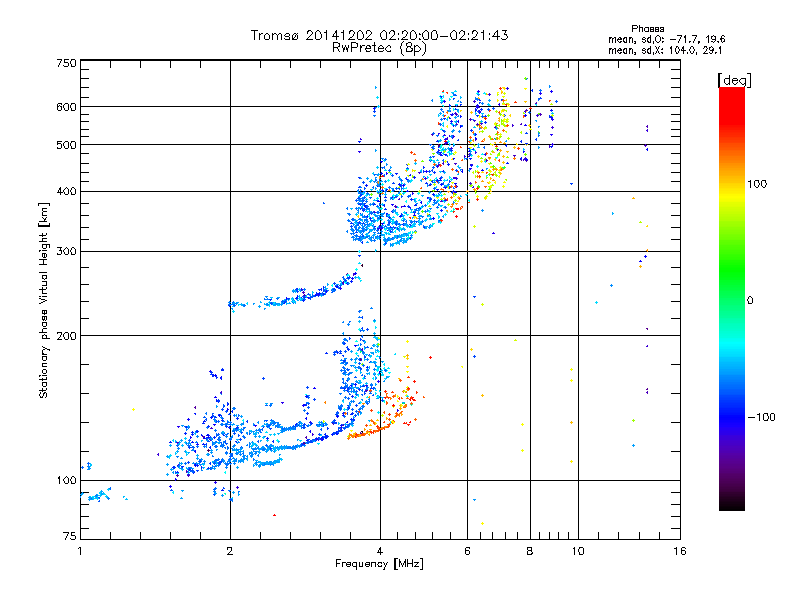The width and height of the screenshot is (800, 600).
Task: Click the y-axis tick label '75'
Action: pyautogui.click(x=70, y=536)
